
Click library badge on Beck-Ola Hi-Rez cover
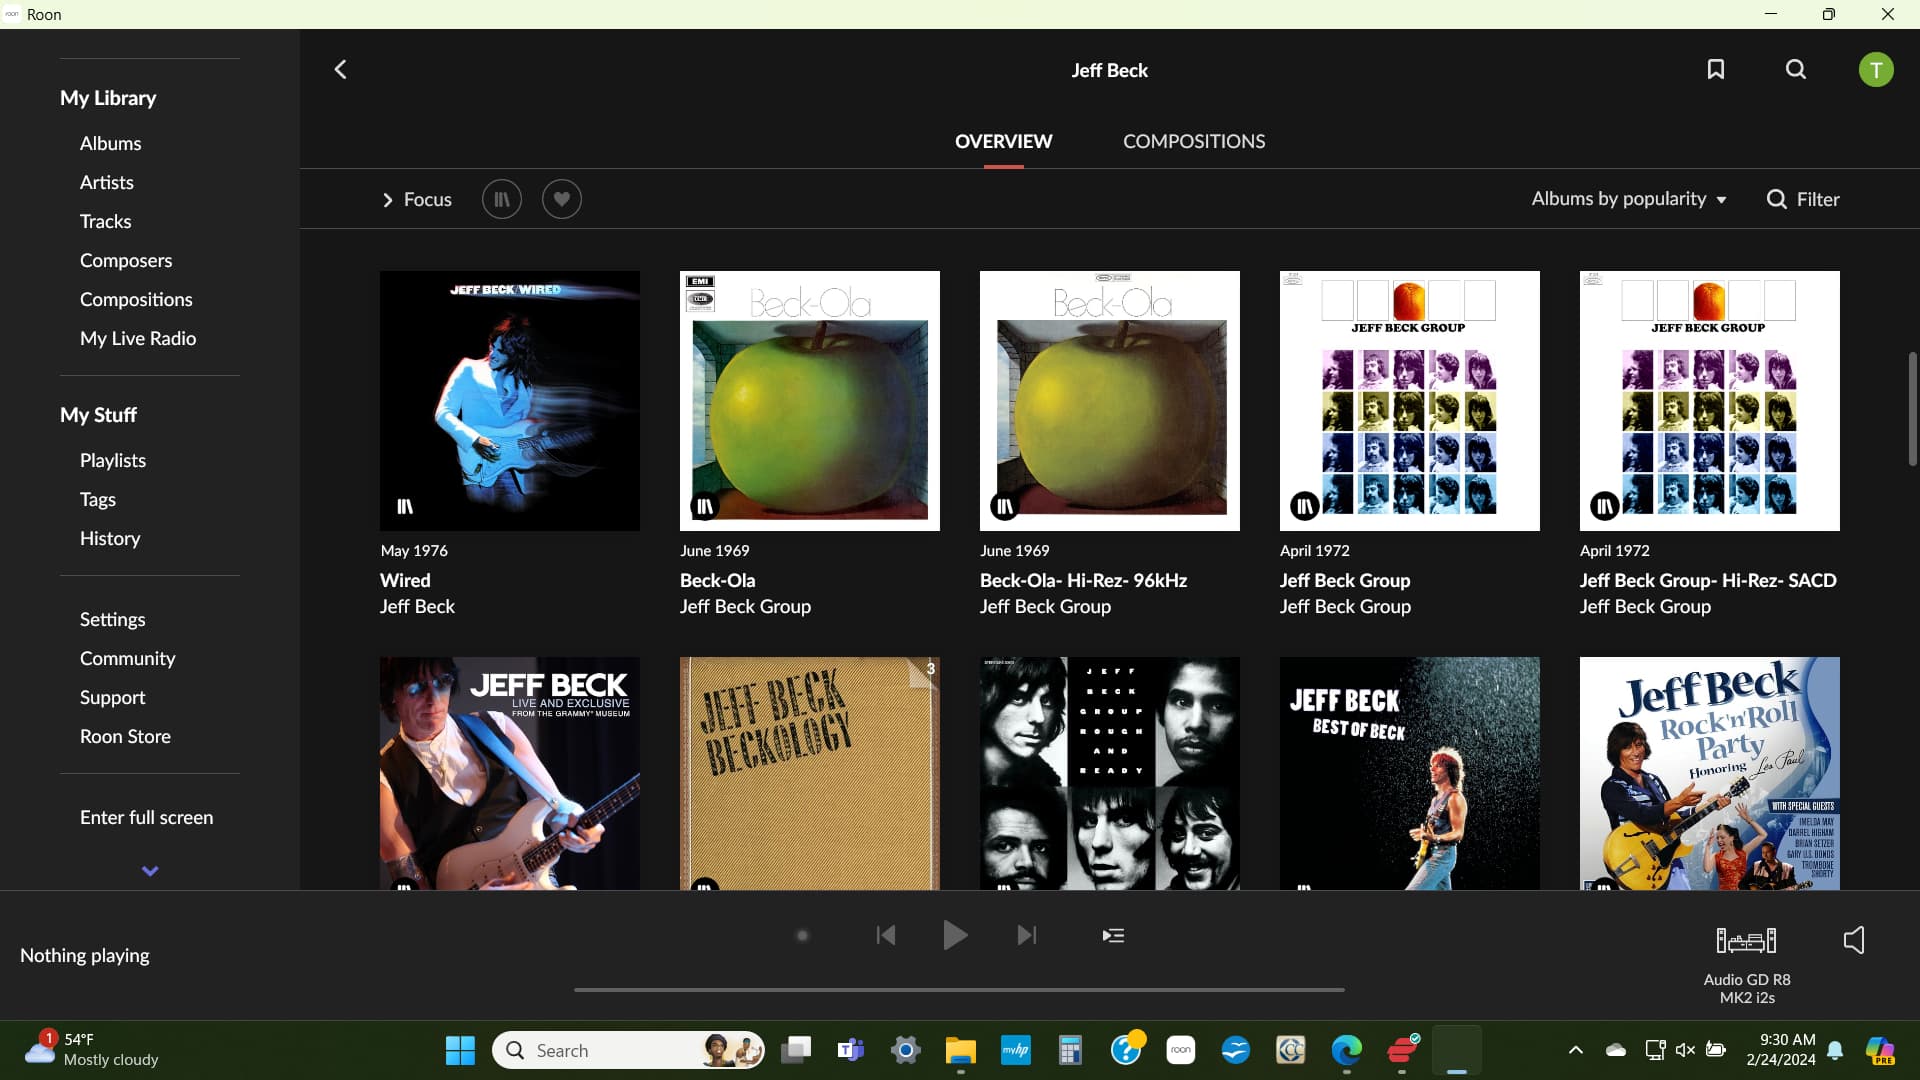pos(1004,506)
